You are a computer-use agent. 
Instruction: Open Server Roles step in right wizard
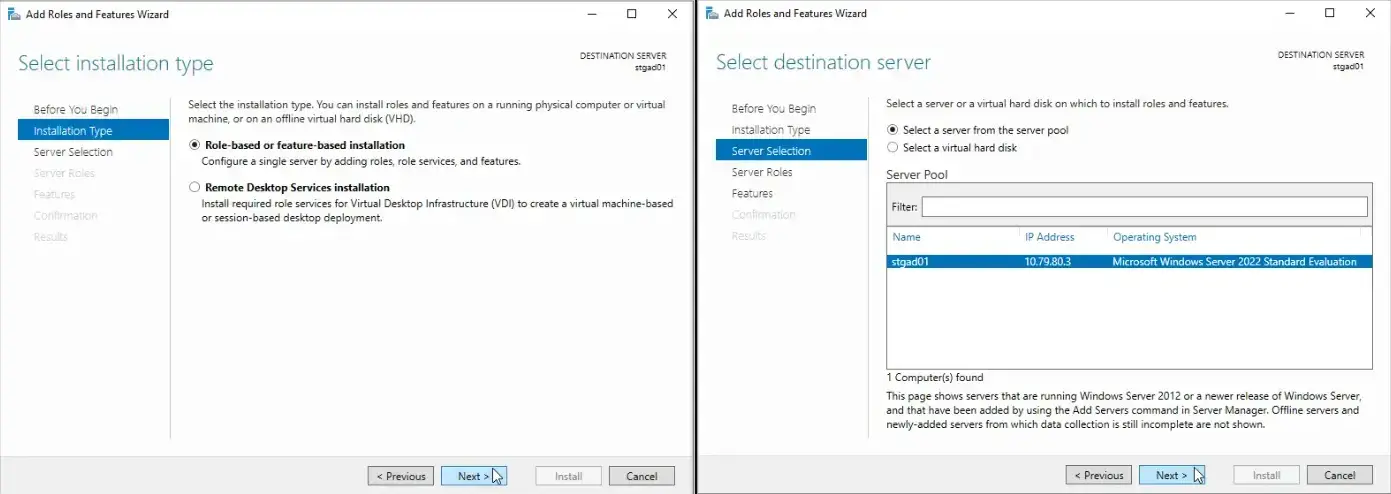pos(762,172)
